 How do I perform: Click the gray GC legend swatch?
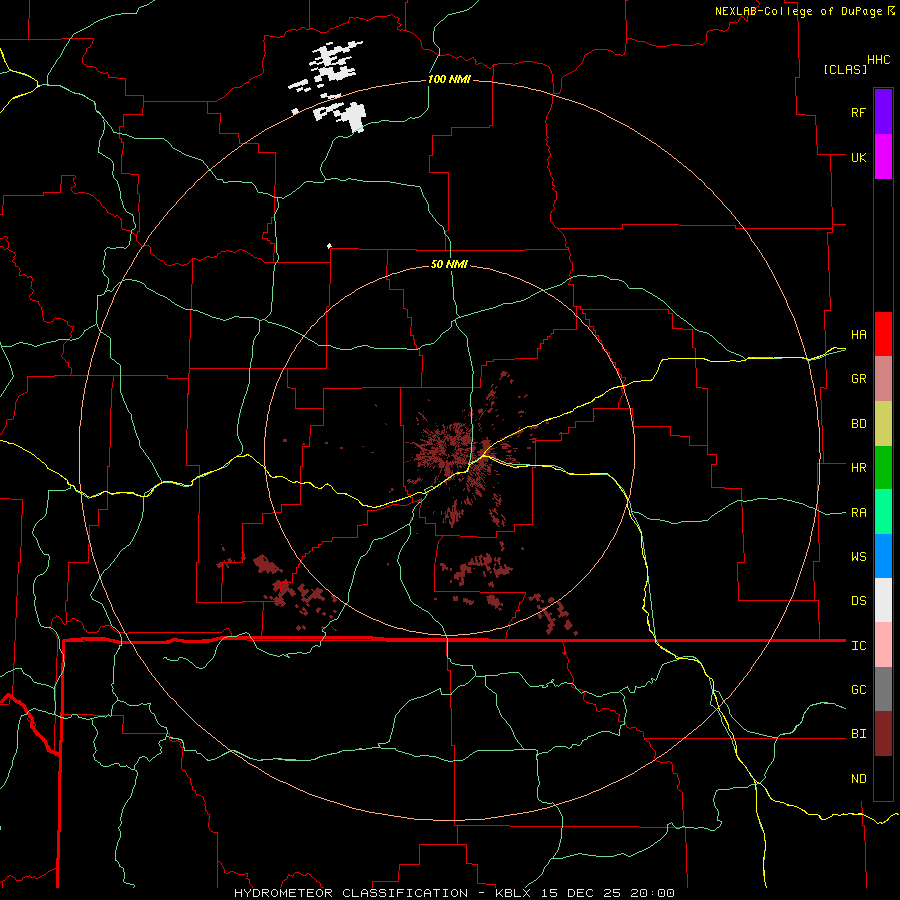883,689
